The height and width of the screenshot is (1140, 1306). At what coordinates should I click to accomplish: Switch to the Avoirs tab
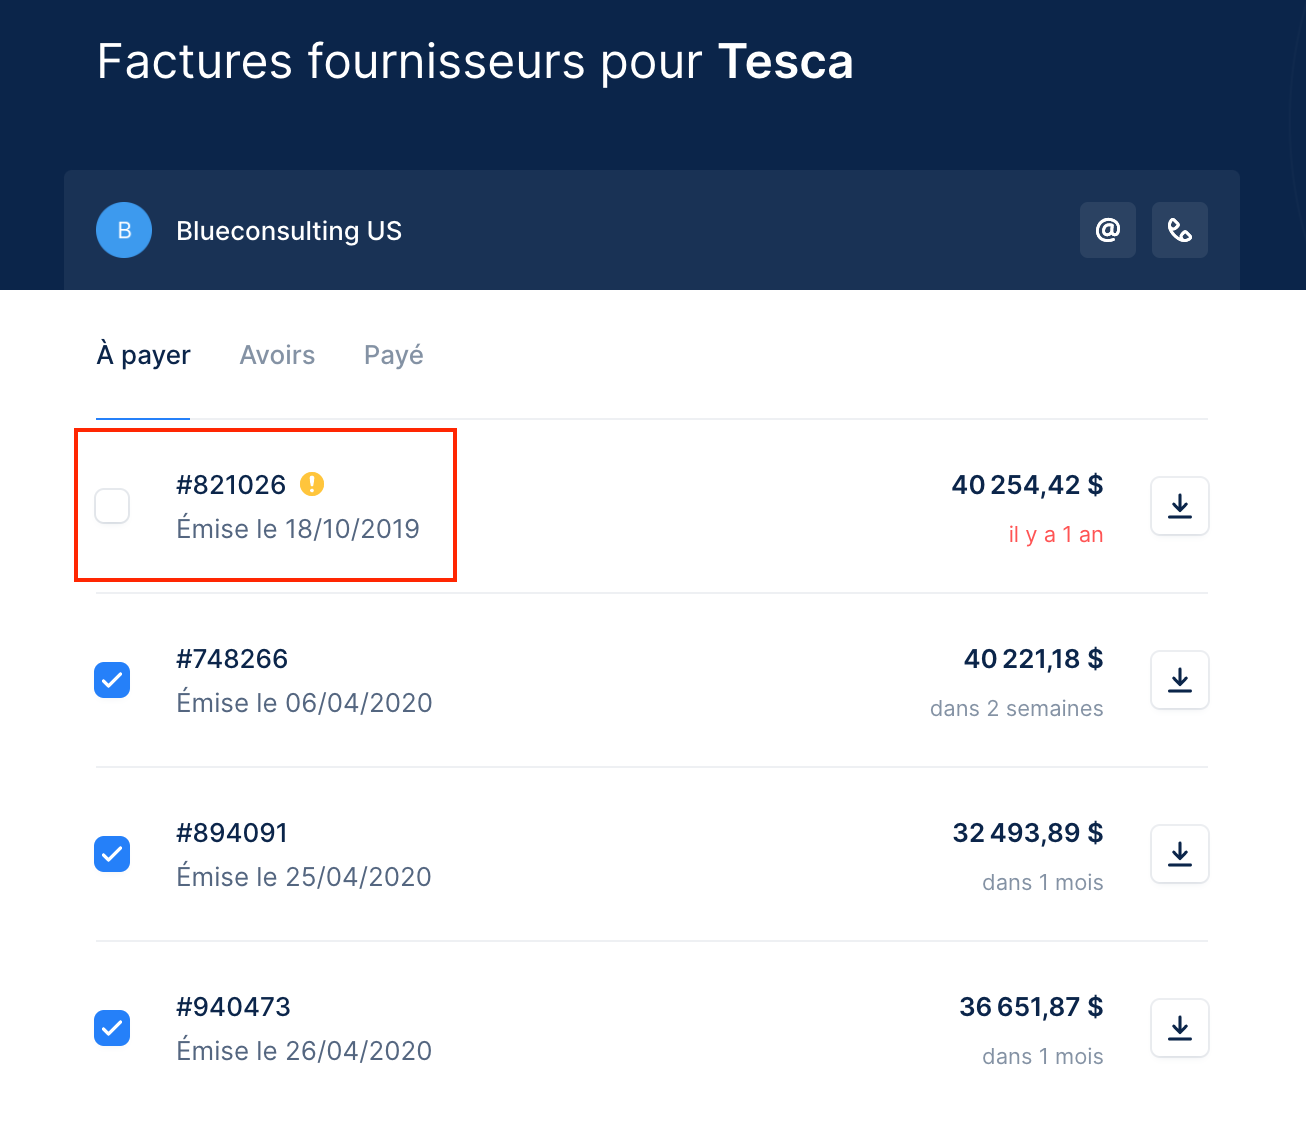coord(277,355)
